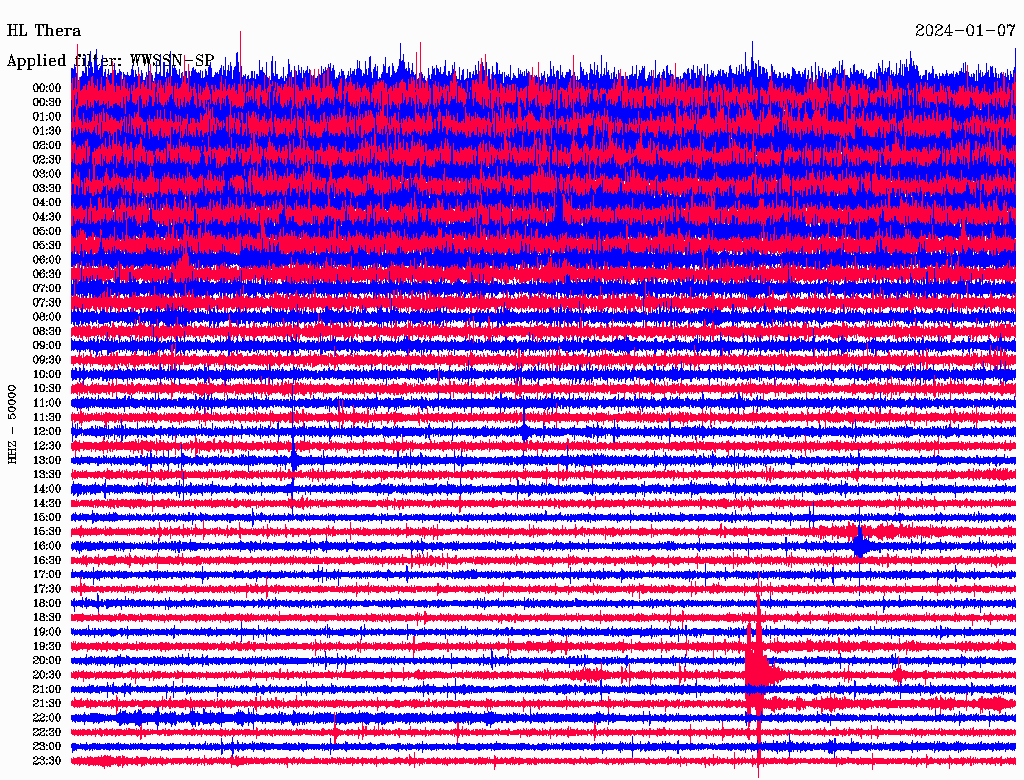The height and width of the screenshot is (780, 1024).
Task: Select the 02:30 time label
Action: [47, 160]
